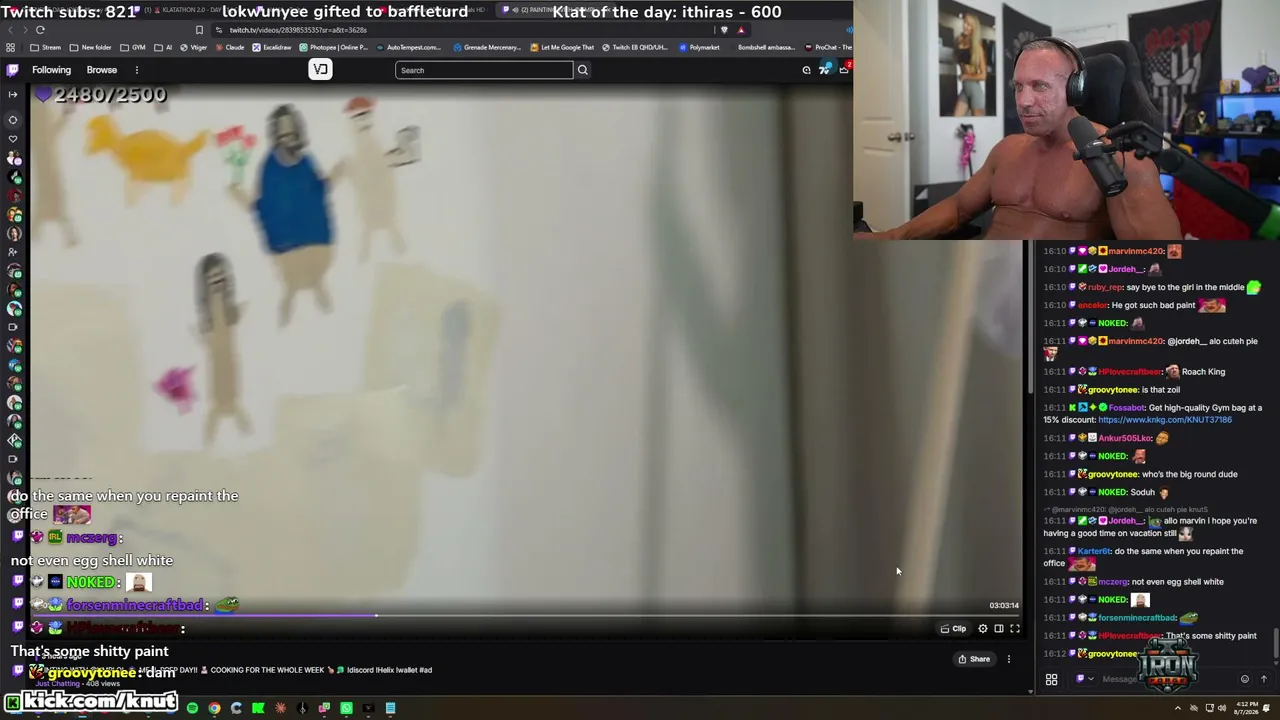Open WhatsApp from the taskbar
Viewport: 1280px width, 720px height.
pos(346,708)
